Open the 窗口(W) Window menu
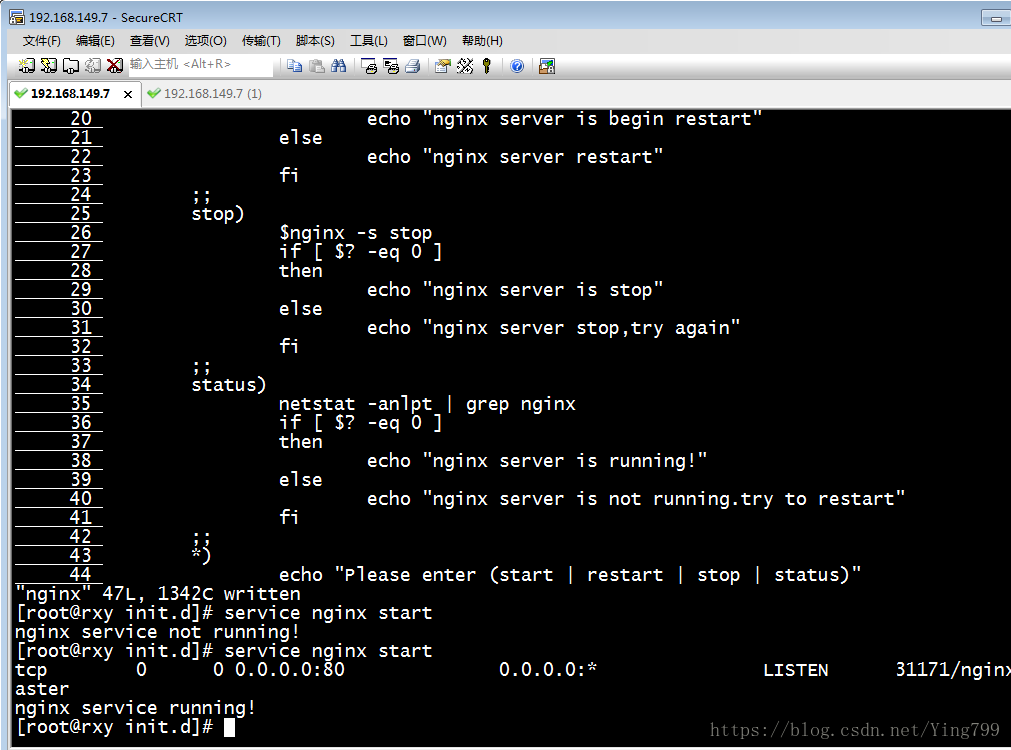The image size is (1011, 750). click(424, 41)
